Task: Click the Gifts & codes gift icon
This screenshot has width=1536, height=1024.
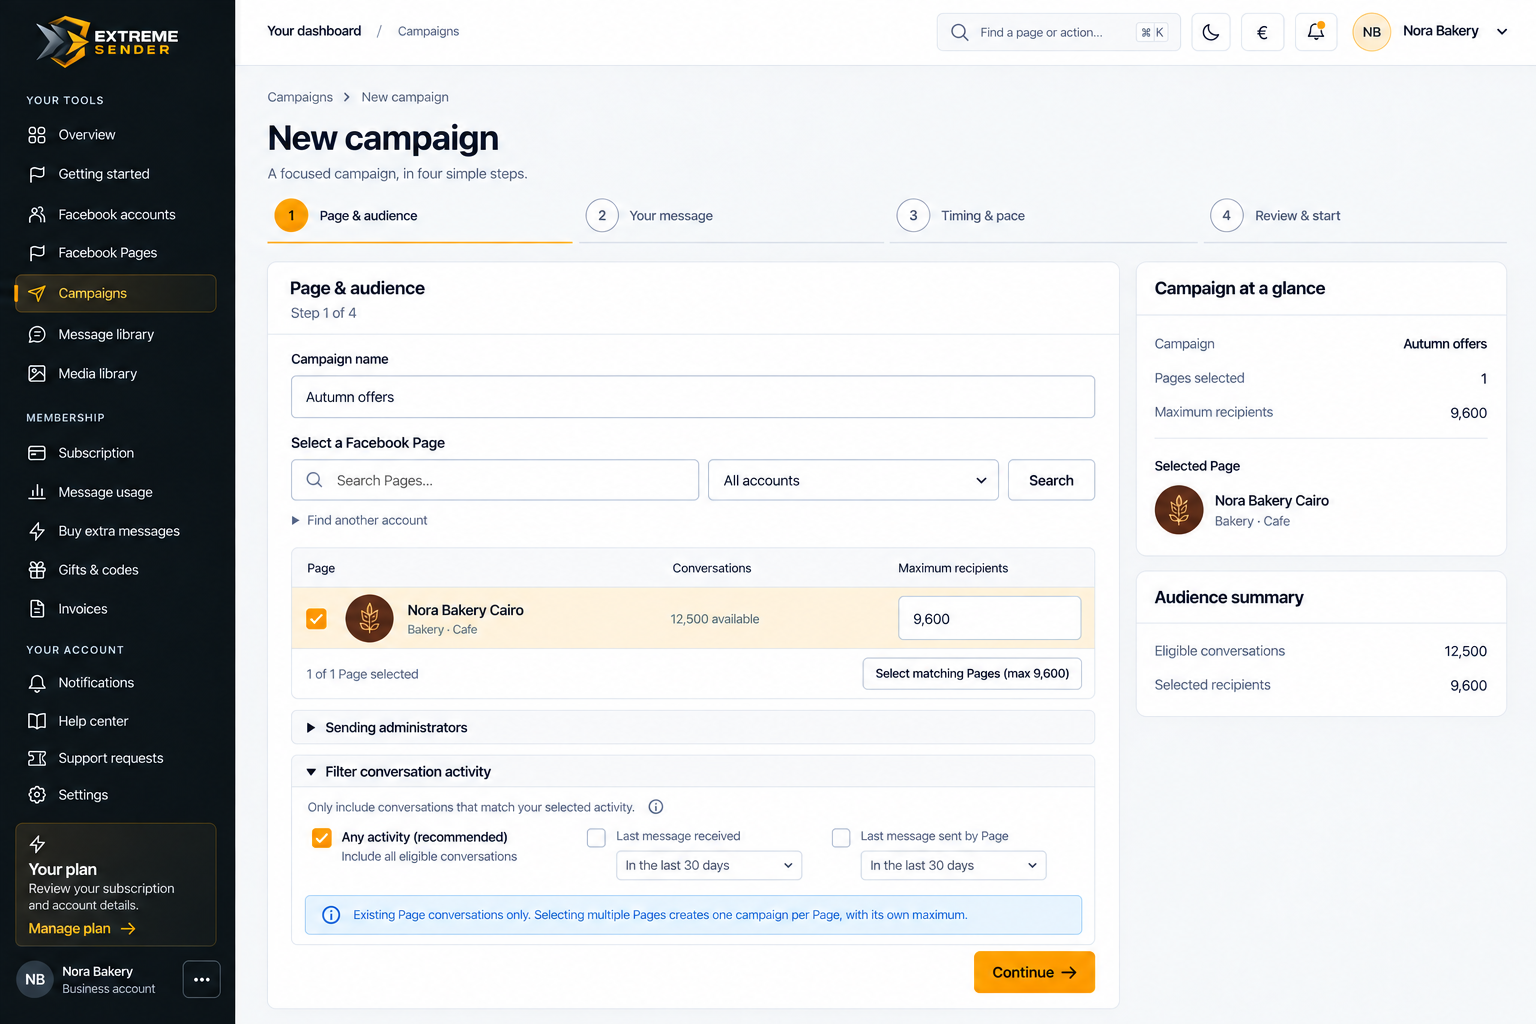Action: pyautogui.click(x=37, y=570)
